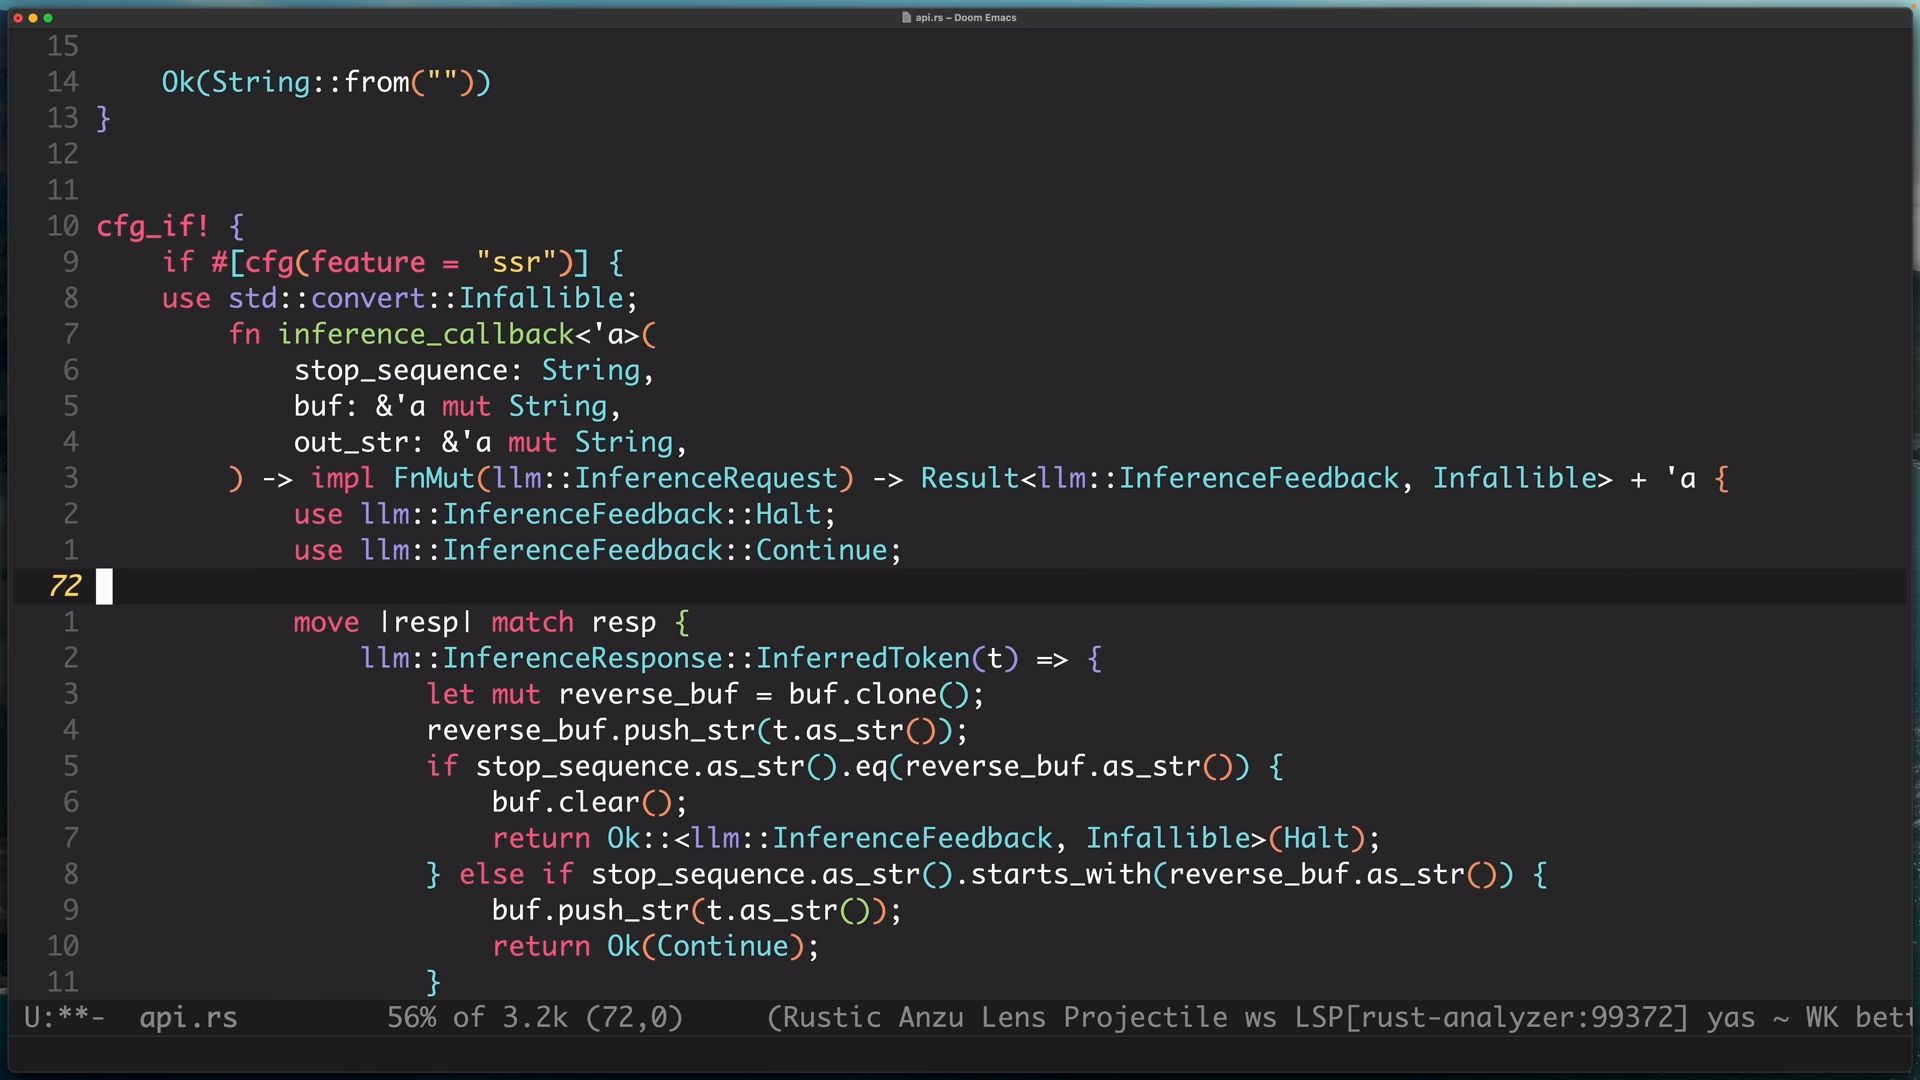Click the fn inference_callback function name
The image size is (1920, 1080).
tap(426, 334)
